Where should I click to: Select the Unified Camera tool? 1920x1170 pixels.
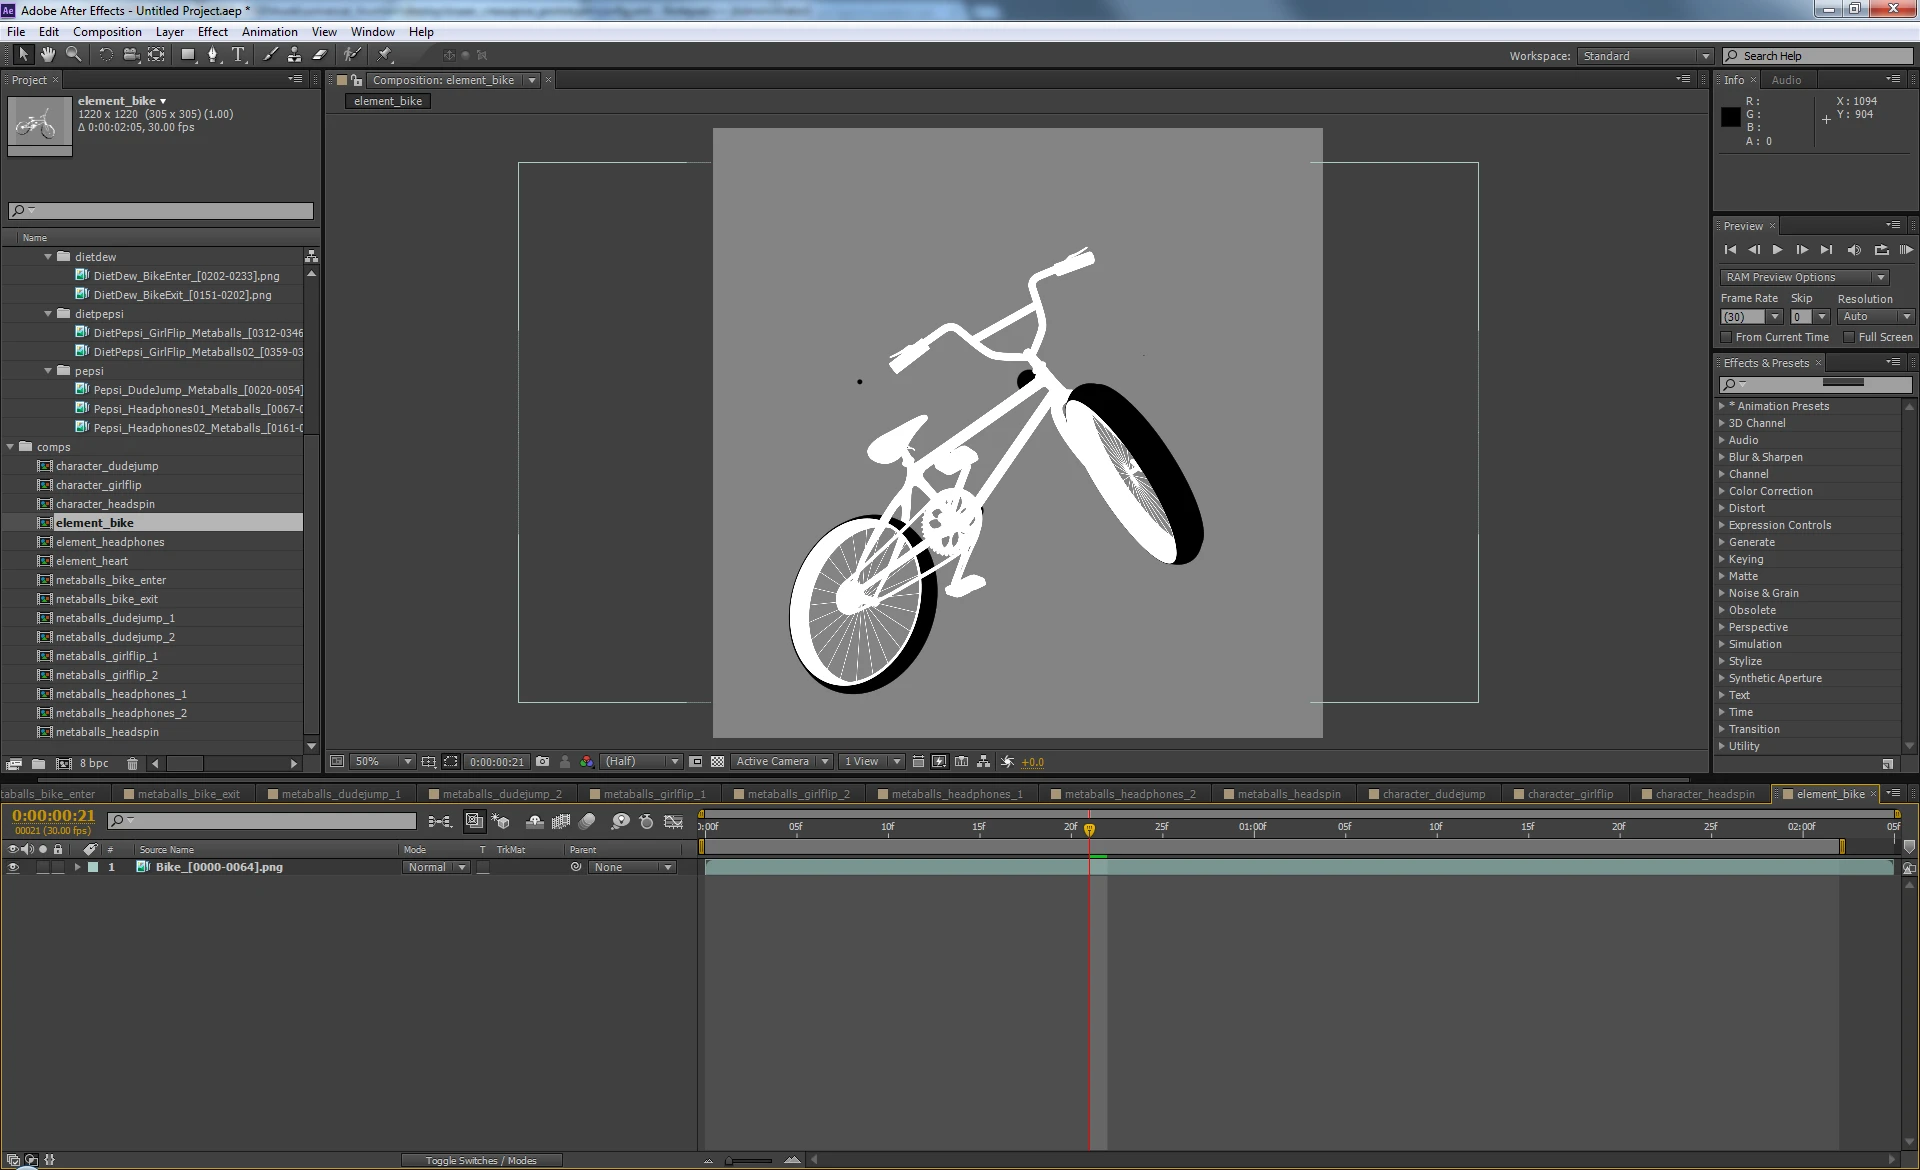point(131,55)
